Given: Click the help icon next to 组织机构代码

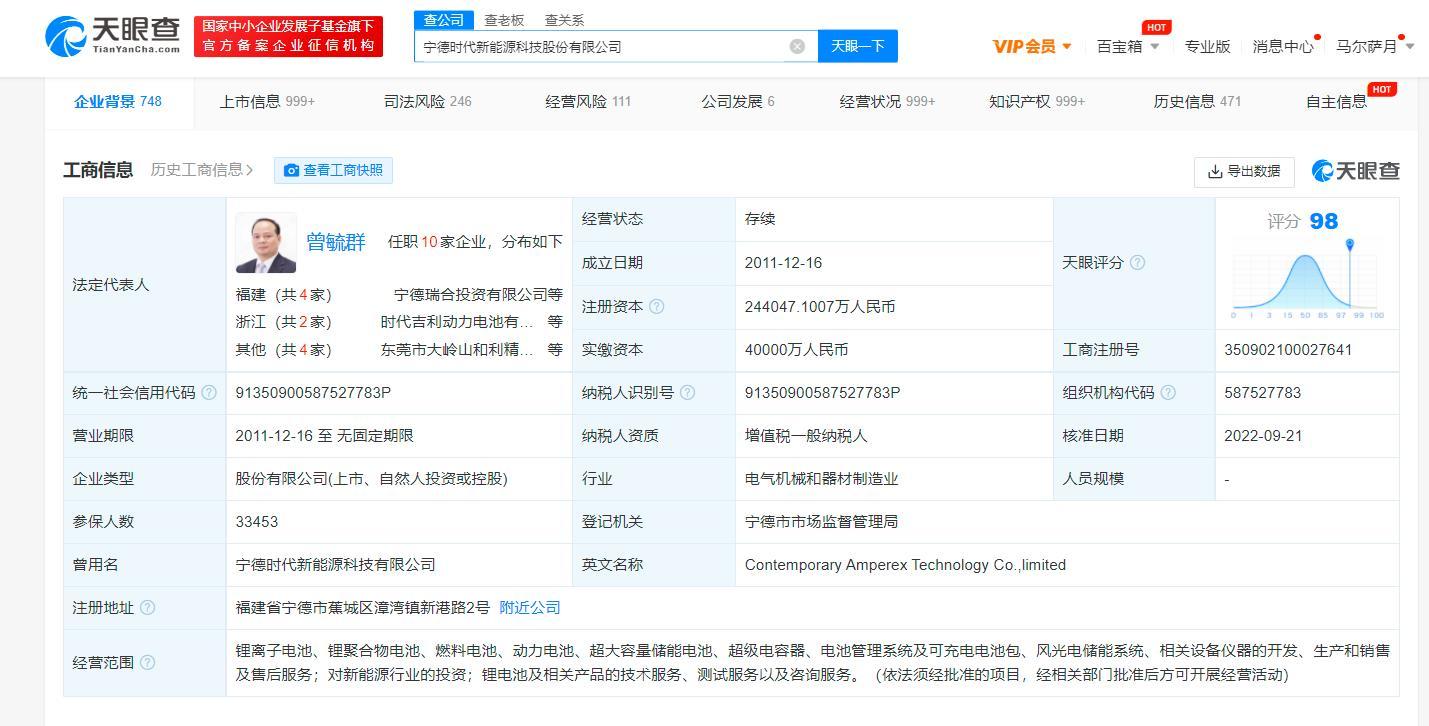Looking at the screenshot, I should pyautogui.click(x=1169, y=392).
